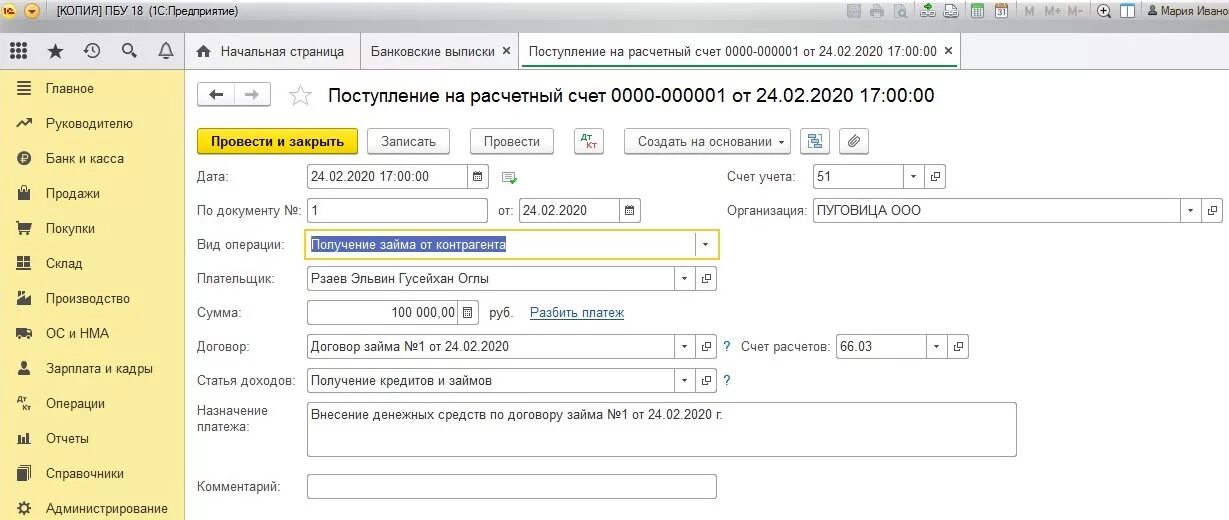
Task: Click Провести и закрыть button
Action: (x=277, y=141)
